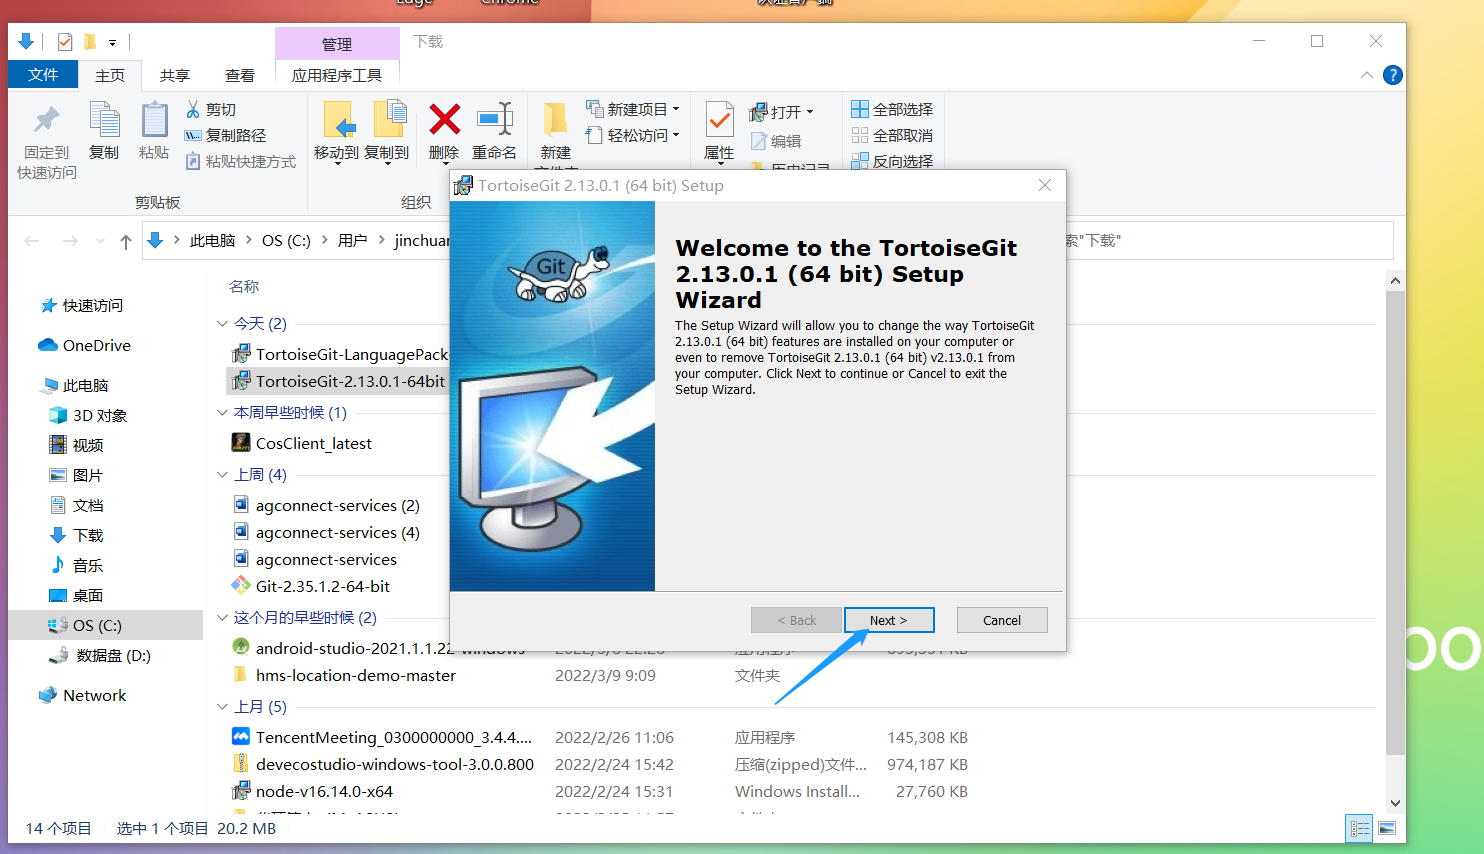Click the vertical scrollbar in the file list

pyautogui.click(x=1395, y=524)
